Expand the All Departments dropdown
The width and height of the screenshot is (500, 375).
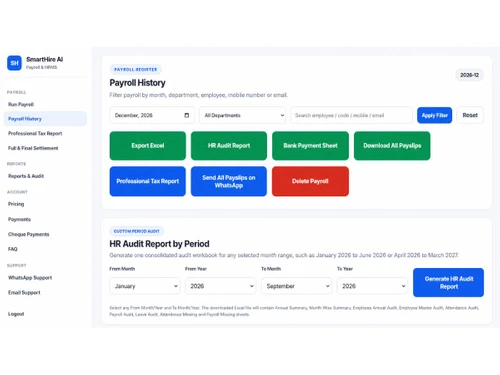click(242, 115)
